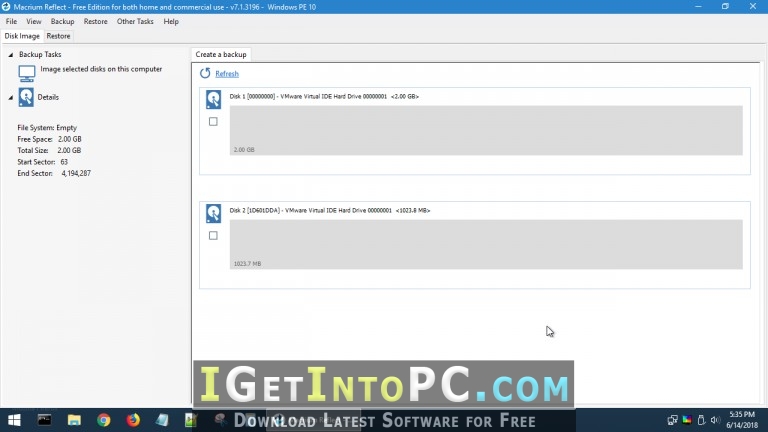Switch to the Disk Image tab

[22, 36]
